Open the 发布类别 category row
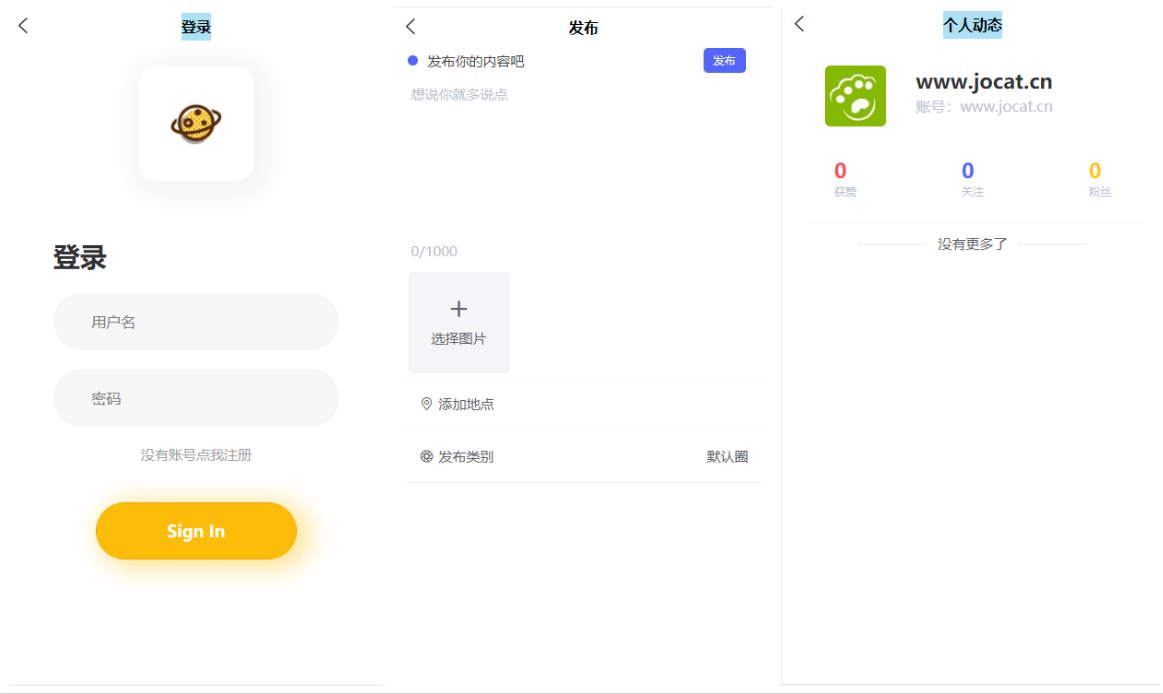Screen dimensions: 1163x694 584,456
